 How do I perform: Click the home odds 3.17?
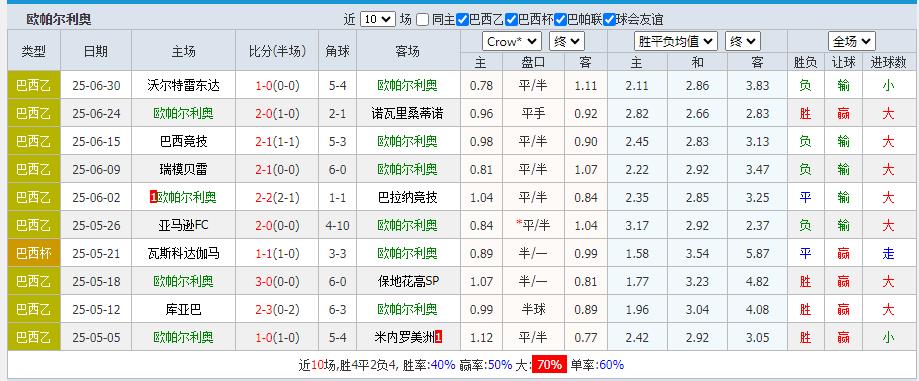637,225
